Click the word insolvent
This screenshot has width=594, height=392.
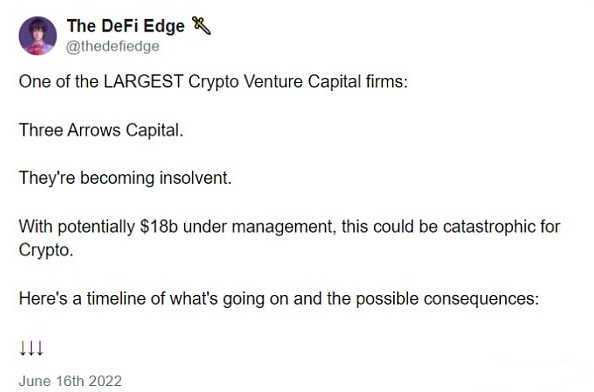(195, 178)
